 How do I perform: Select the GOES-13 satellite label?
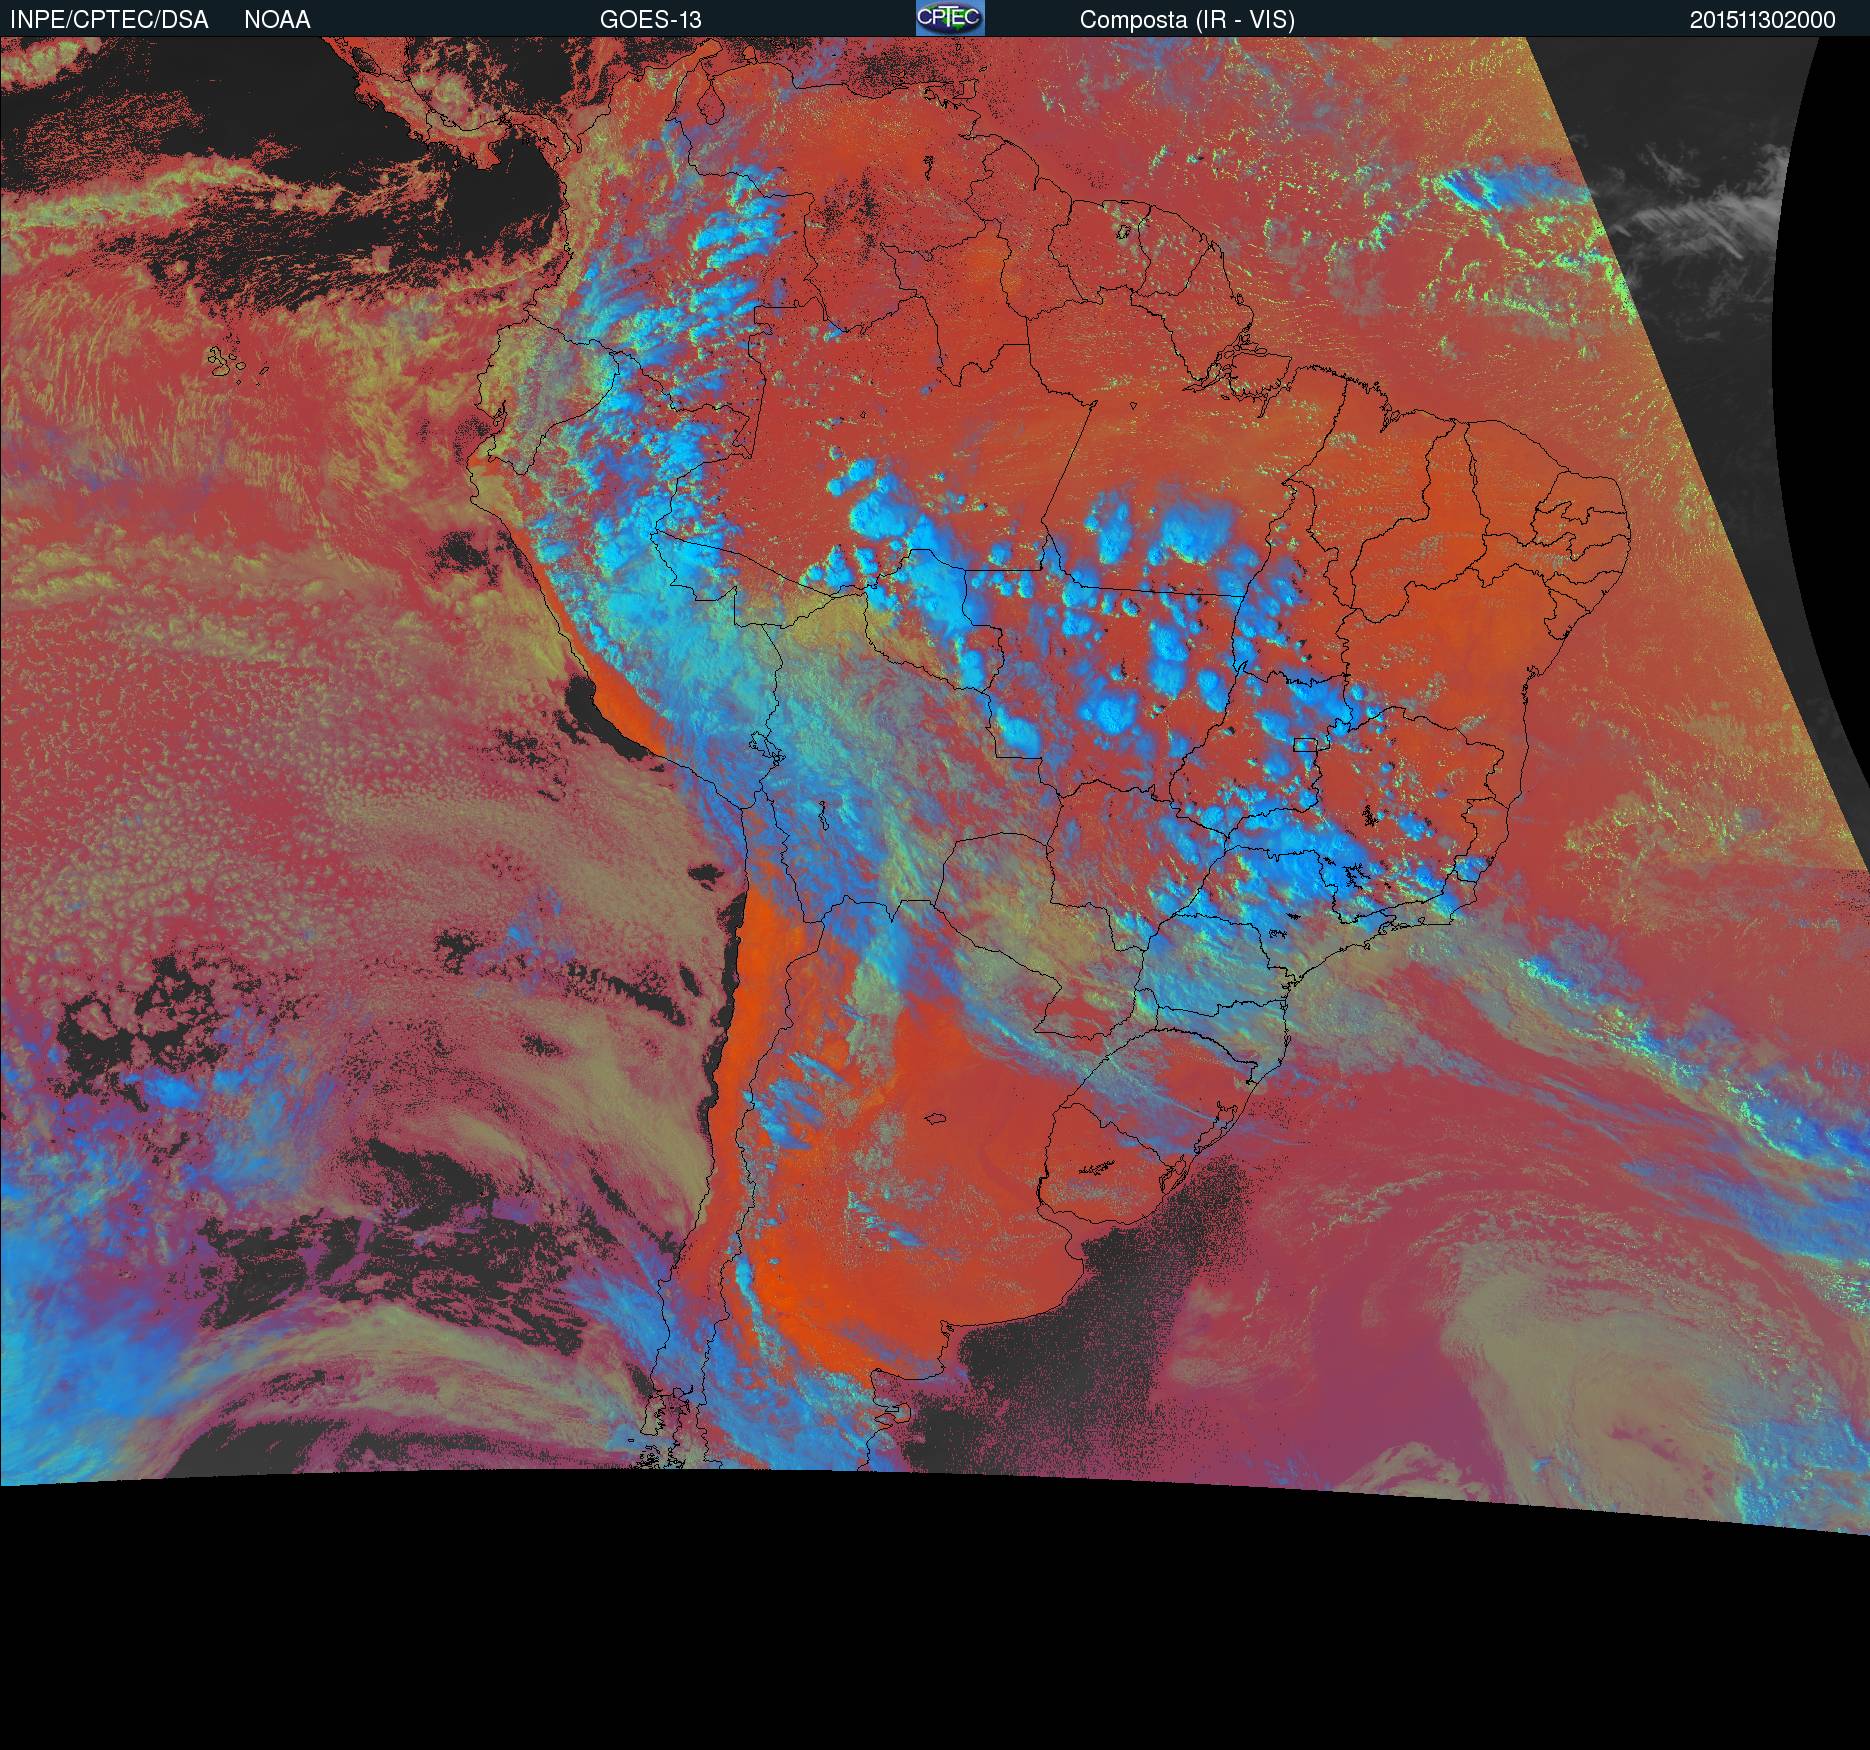650,20
